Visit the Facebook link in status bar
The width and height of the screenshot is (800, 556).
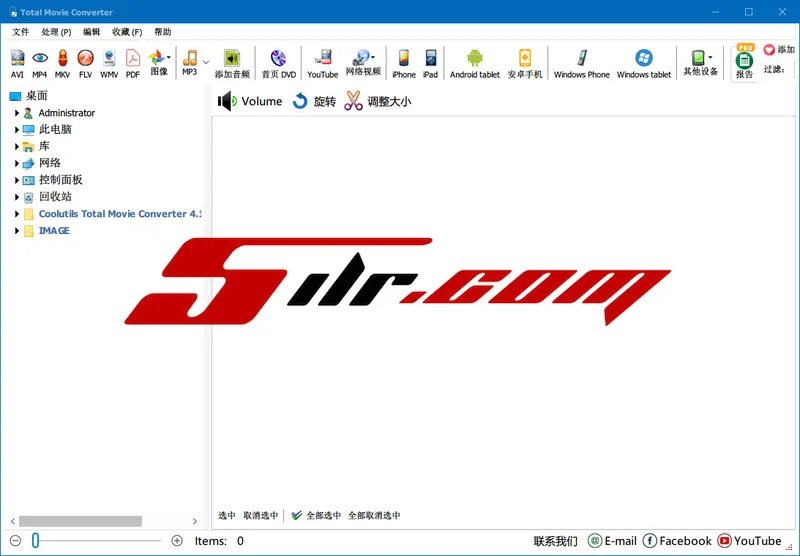[x=677, y=541]
